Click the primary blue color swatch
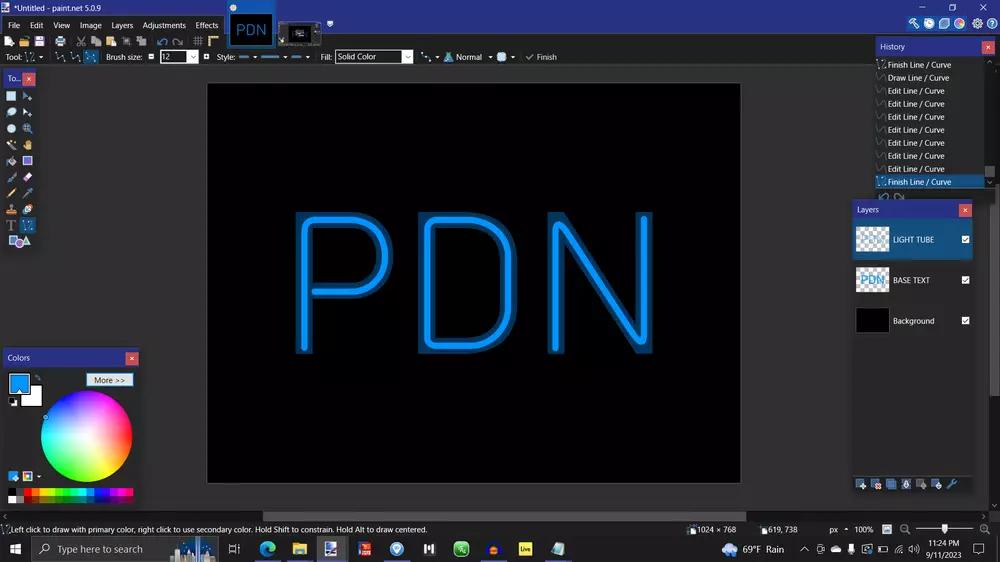Viewport: 1000px width, 562px height. pos(19,383)
